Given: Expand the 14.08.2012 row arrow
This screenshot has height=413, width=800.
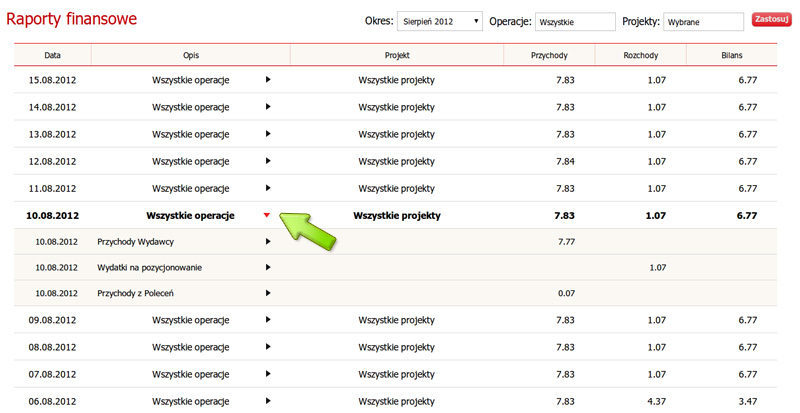Looking at the screenshot, I should coord(268,106).
